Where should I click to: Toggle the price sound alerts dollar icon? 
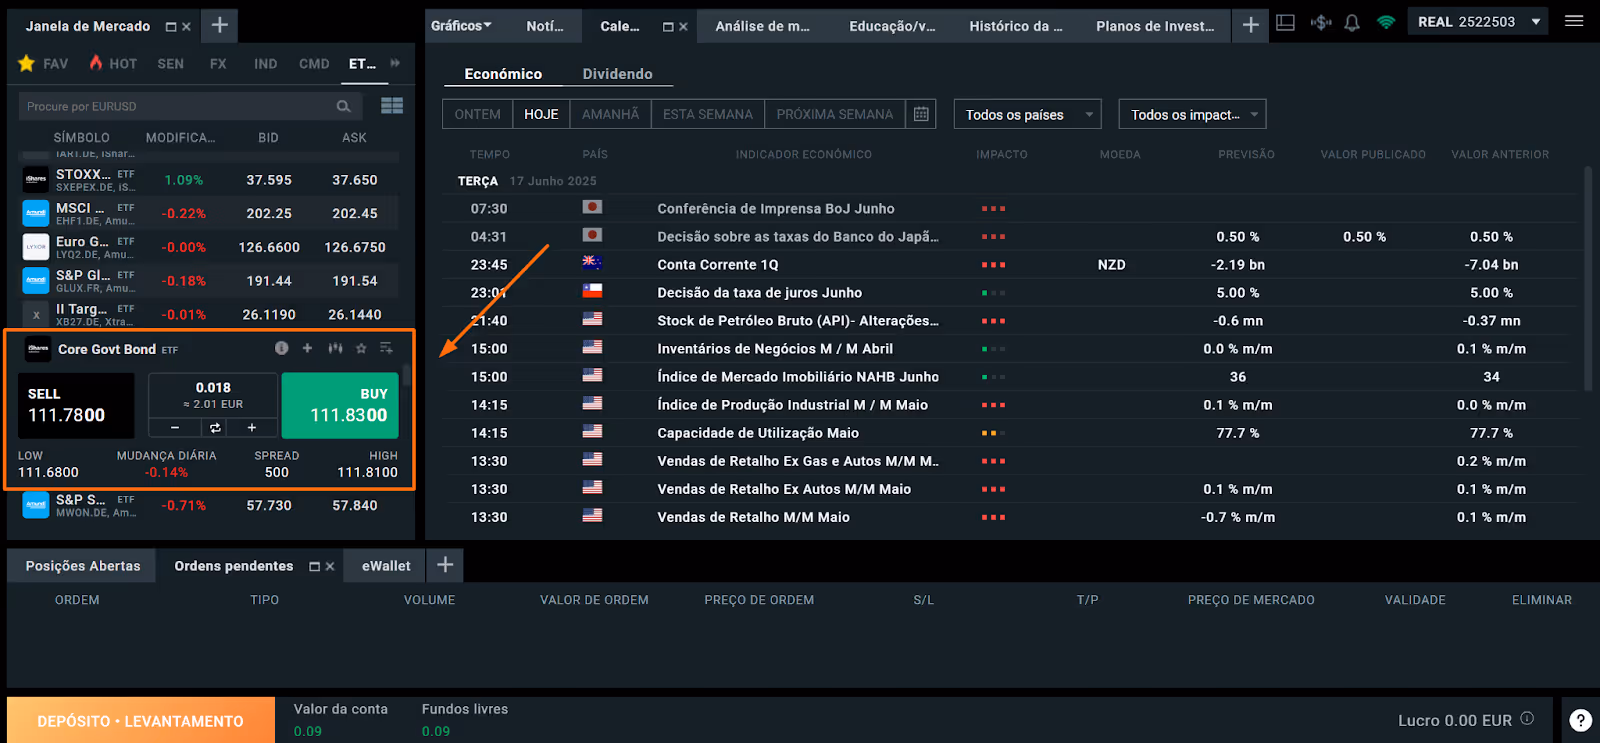coord(1321,22)
